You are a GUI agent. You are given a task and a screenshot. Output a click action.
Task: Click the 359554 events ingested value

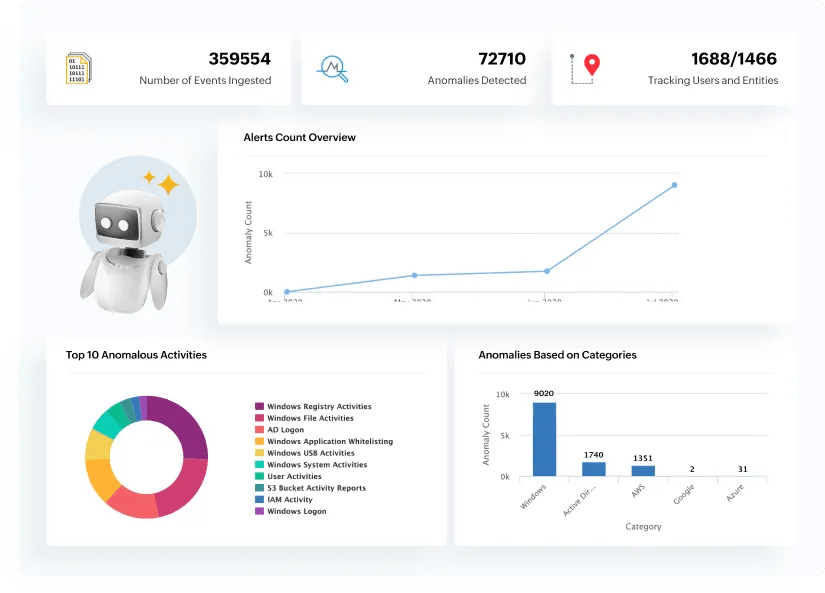(239, 58)
